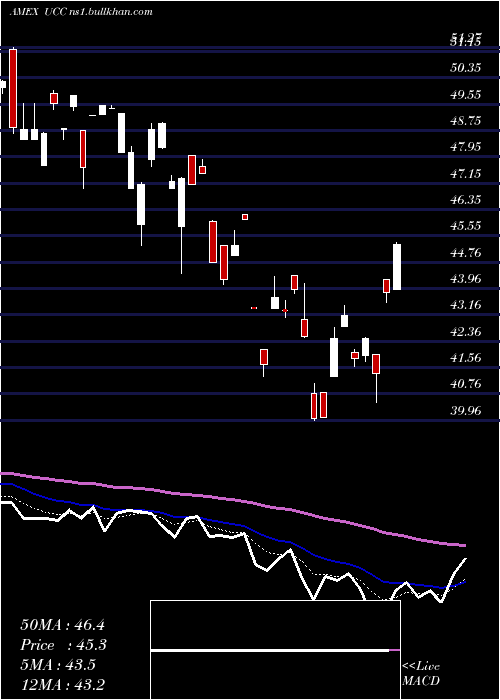Click the <<Live MACD label
500x700 pixels.
[x=421, y=673]
